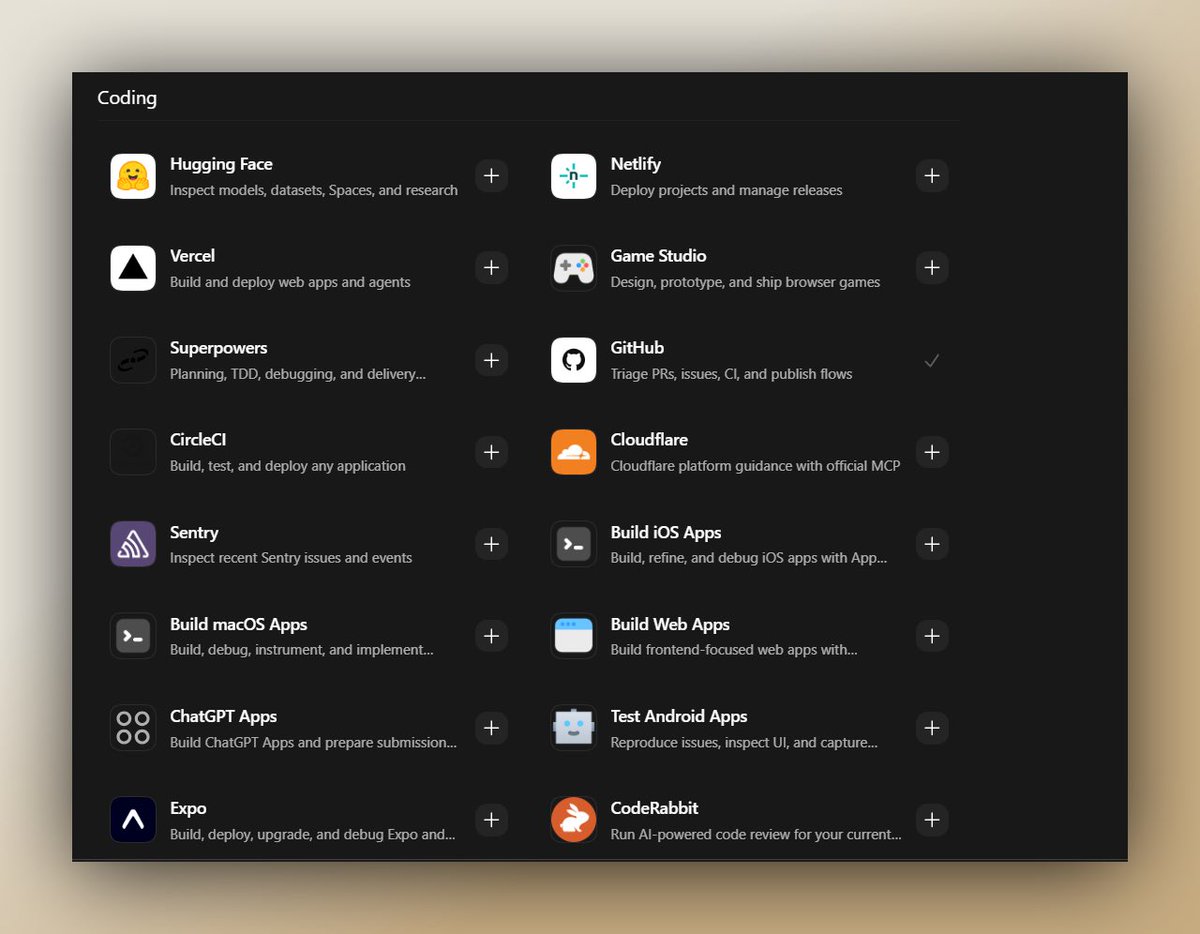Select the Build Web Apps browser icon
The height and width of the screenshot is (934, 1200).
pyautogui.click(x=574, y=636)
